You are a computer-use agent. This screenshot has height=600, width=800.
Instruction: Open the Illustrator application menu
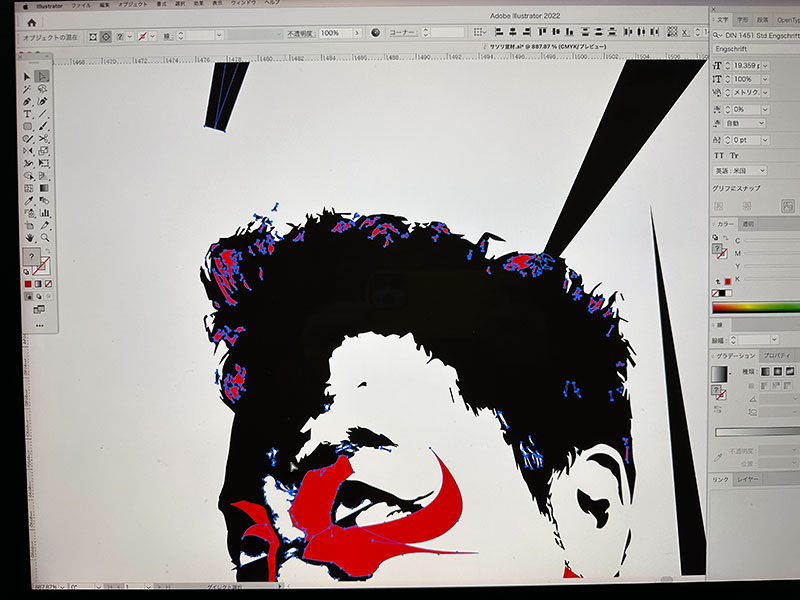point(49,6)
